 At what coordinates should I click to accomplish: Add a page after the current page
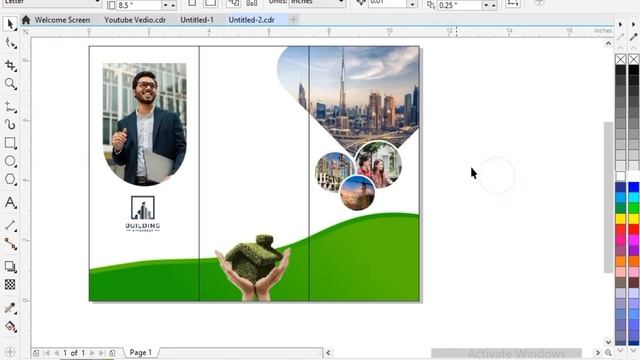(112, 353)
